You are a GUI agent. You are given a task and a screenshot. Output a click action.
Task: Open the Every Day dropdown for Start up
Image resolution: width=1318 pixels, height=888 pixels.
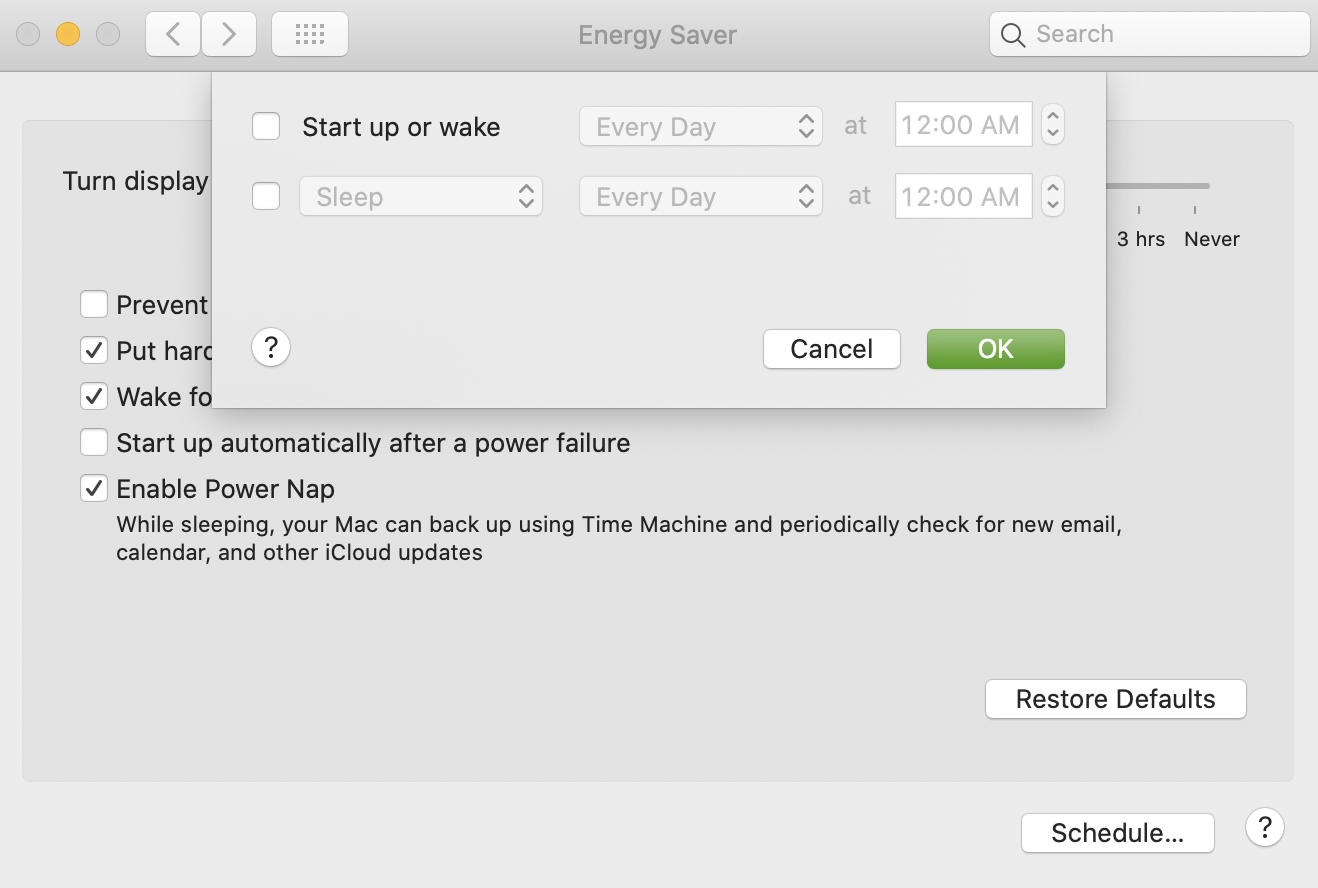coord(701,127)
